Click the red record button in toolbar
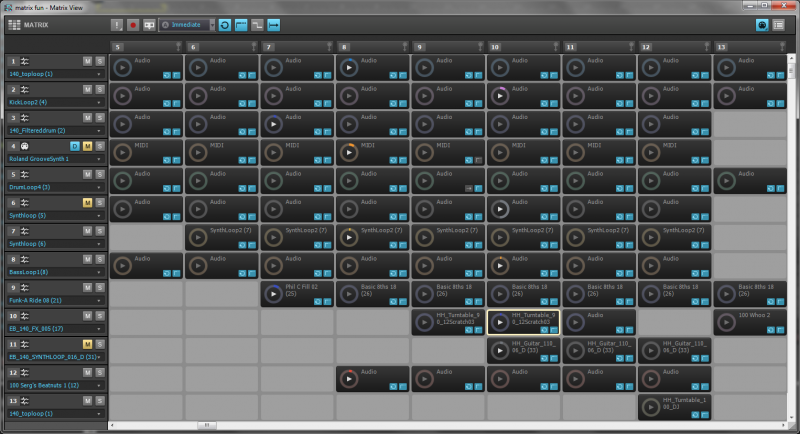The width and height of the screenshot is (800, 434). coord(133,24)
